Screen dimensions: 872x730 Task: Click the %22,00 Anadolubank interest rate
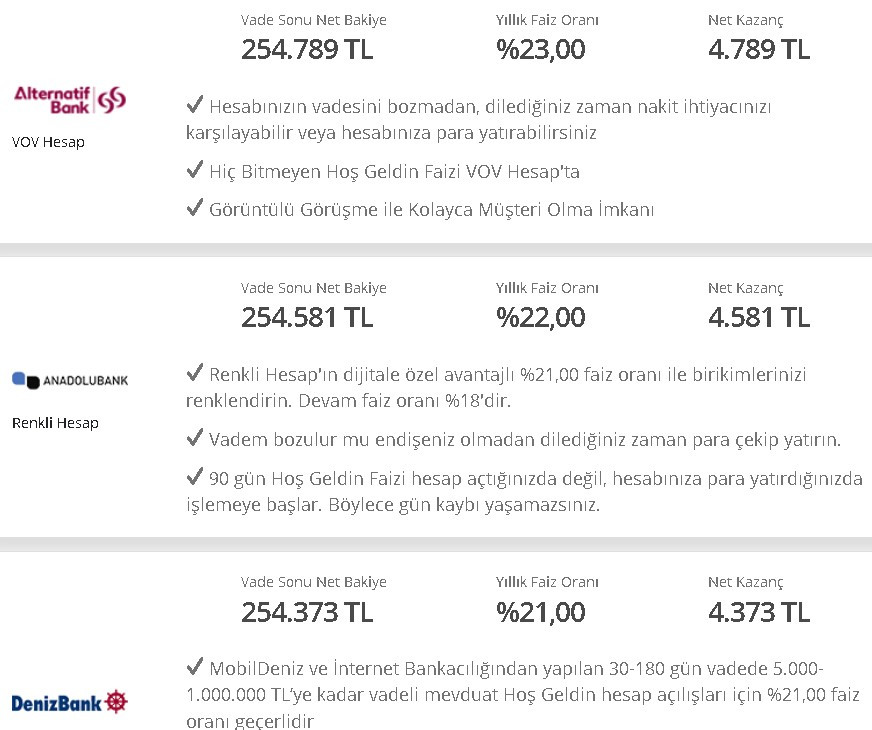pos(540,317)
